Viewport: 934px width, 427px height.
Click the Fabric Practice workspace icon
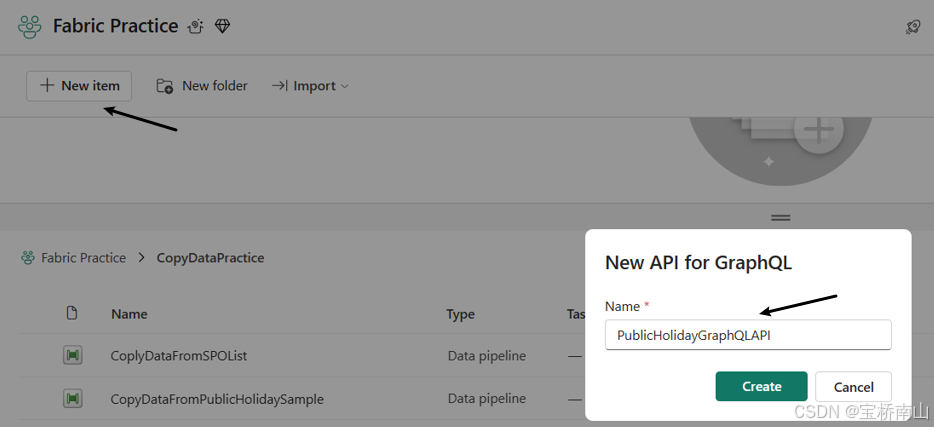coord(29,27)
